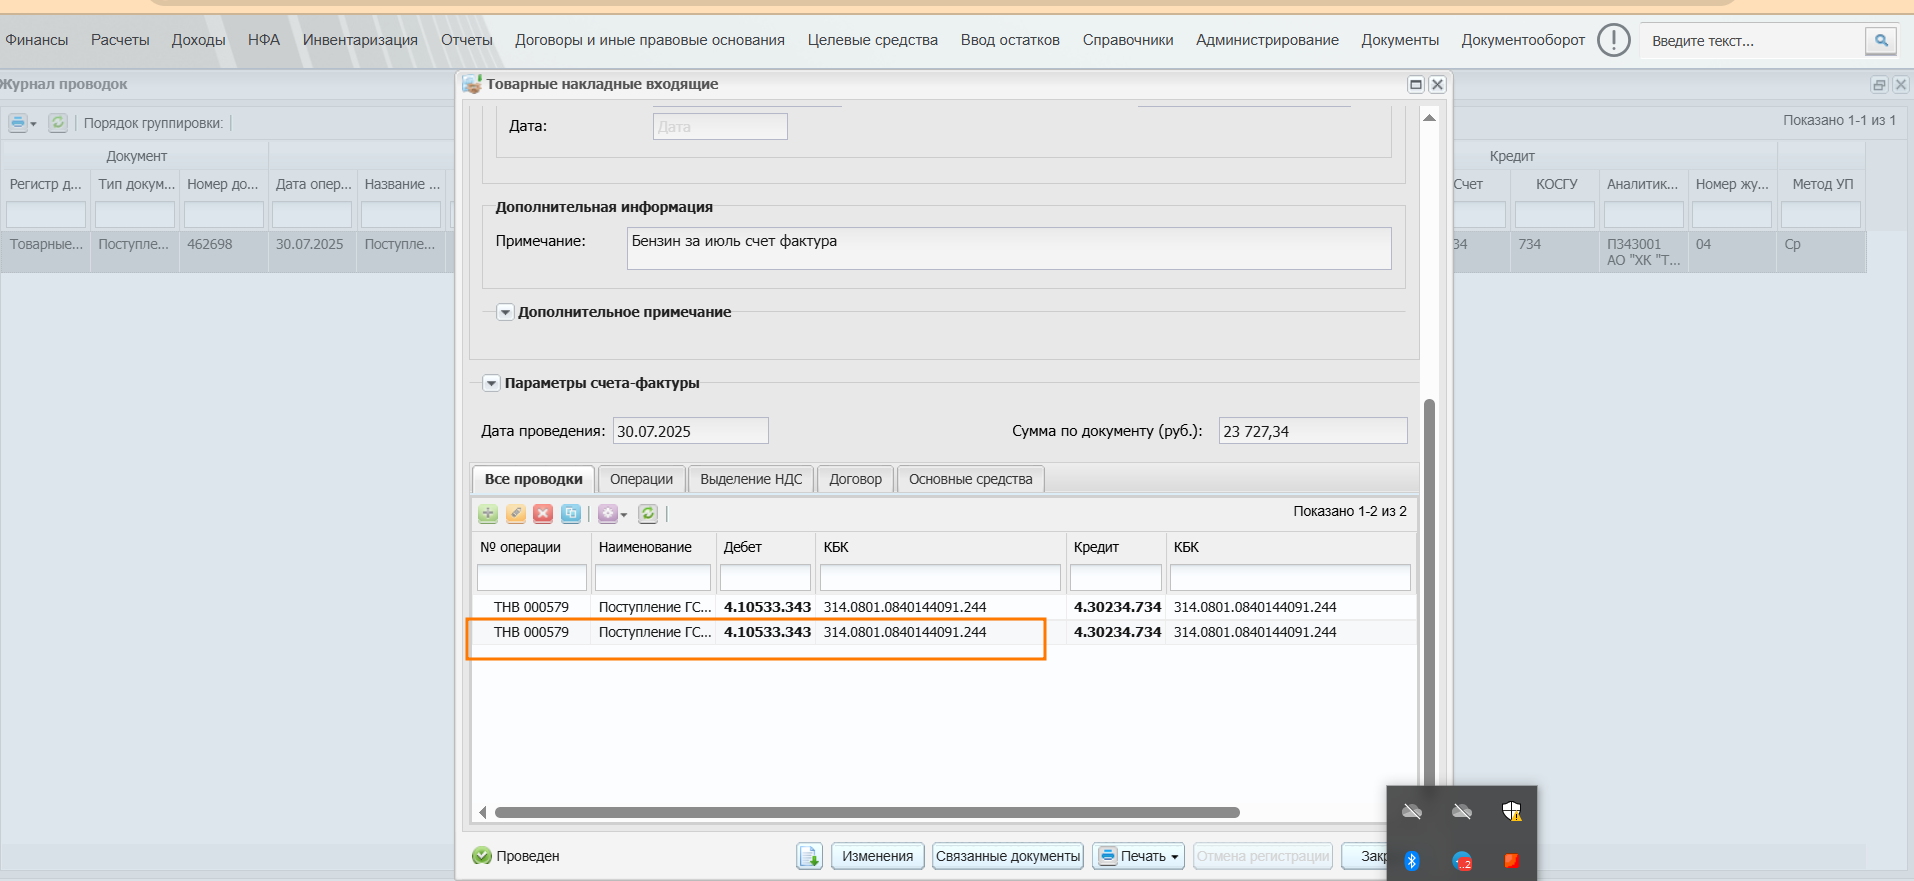
Task: Select the Все проводки tab
Action: tap(534, 479)
